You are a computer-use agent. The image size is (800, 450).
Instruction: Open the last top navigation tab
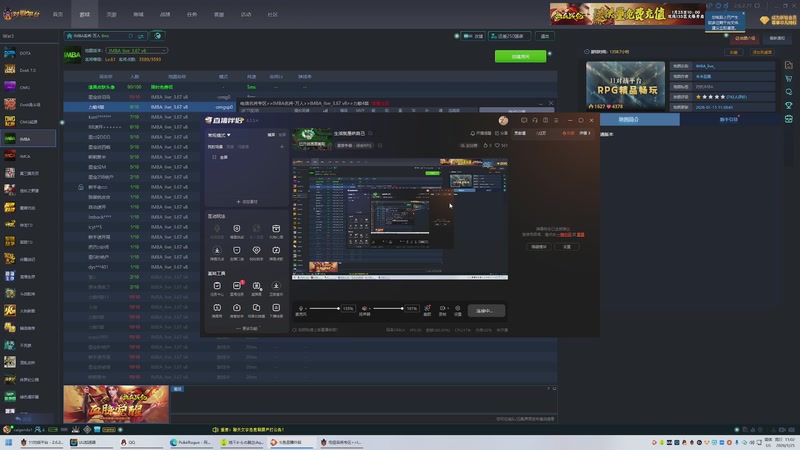pos(272,14)
